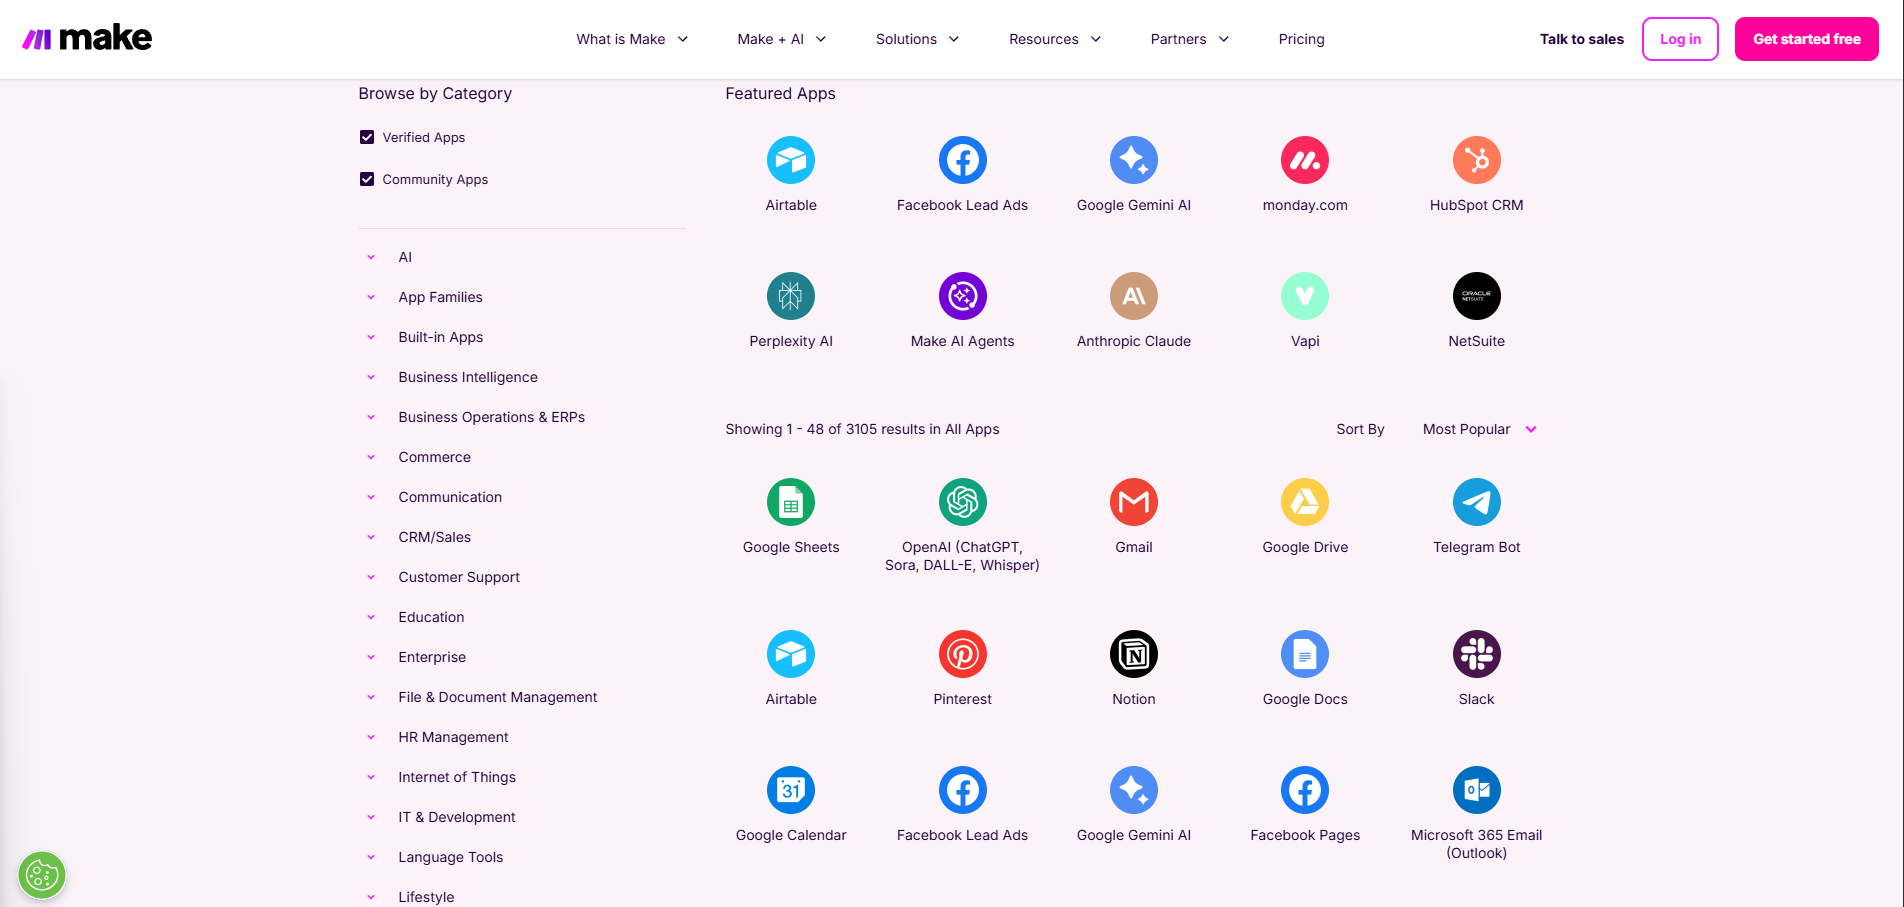1904x907 pixels.
Task: Open the Resources navigation menu
Action: 1054,39
